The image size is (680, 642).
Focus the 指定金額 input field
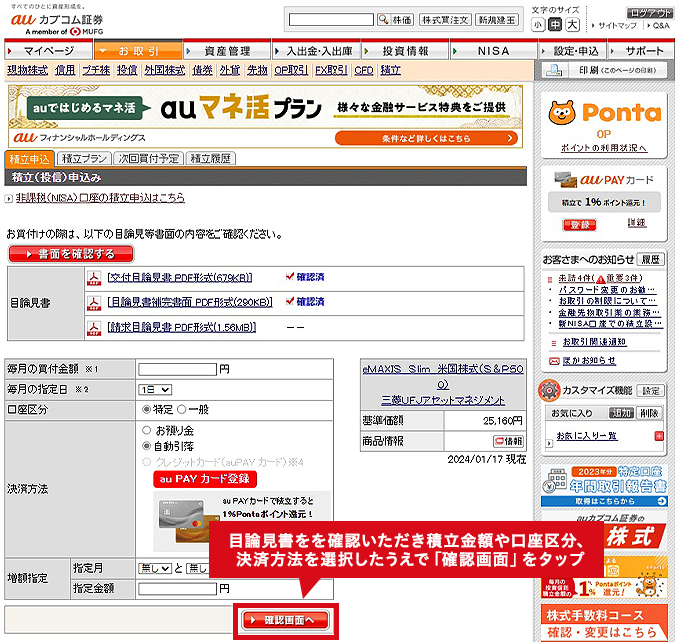[177, 589]
